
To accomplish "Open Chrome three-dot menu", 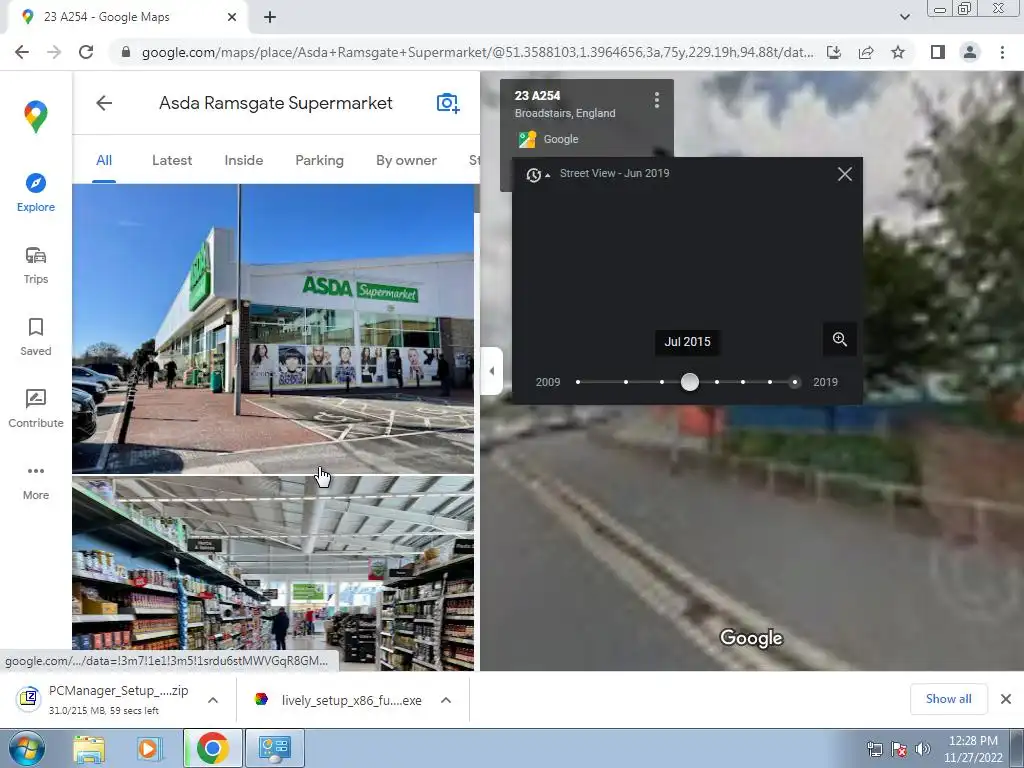I will pos(1002,52).
